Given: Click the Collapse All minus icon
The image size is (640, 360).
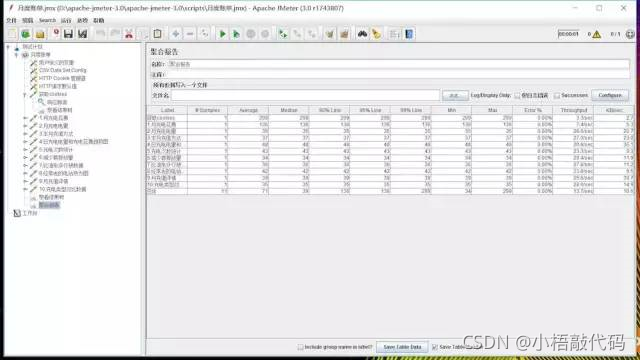Looking at the screenshot, I should pyautogui.click(x=190, y=34).
